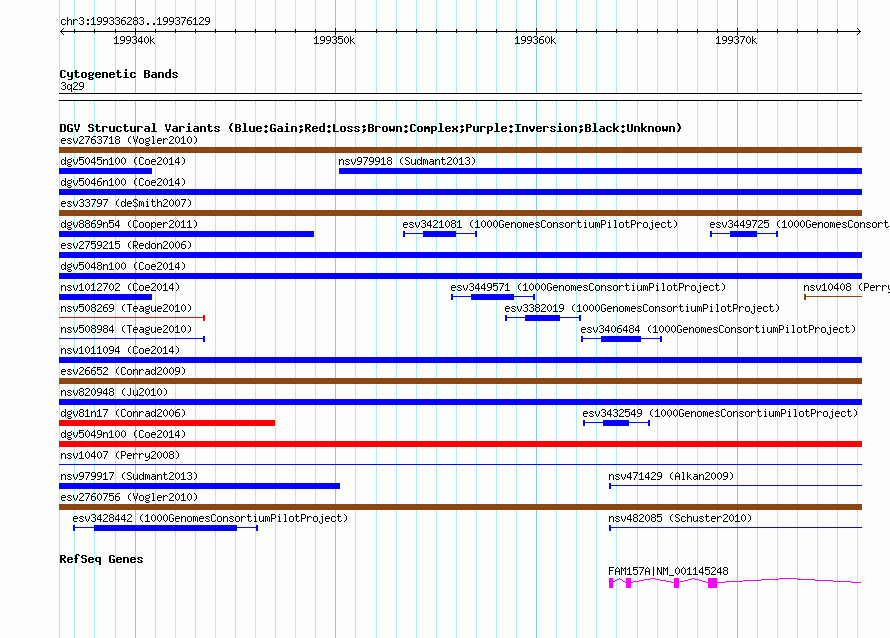Click the 199340k ruler tick label
The image size is (890, 638).
134,40
